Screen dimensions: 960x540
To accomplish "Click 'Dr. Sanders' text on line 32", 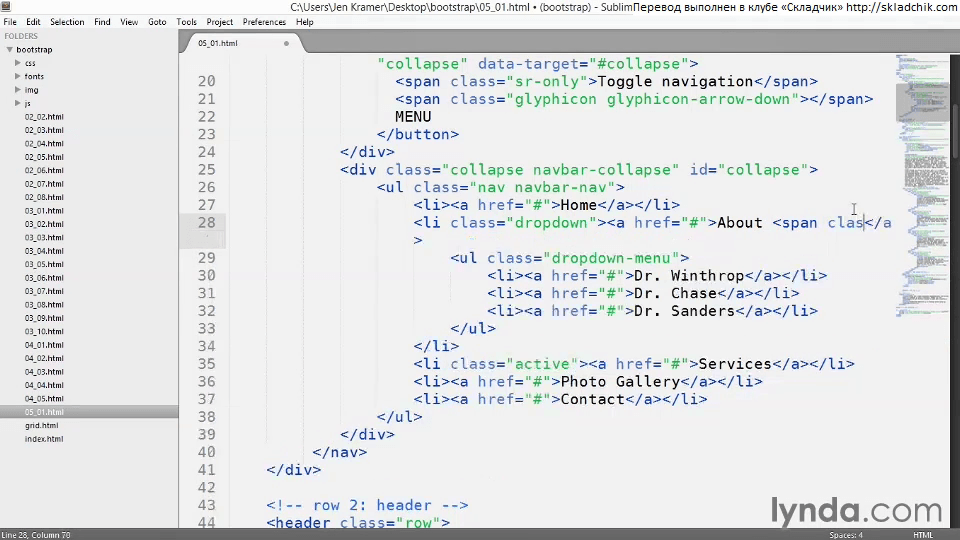I will click(684, 311).
